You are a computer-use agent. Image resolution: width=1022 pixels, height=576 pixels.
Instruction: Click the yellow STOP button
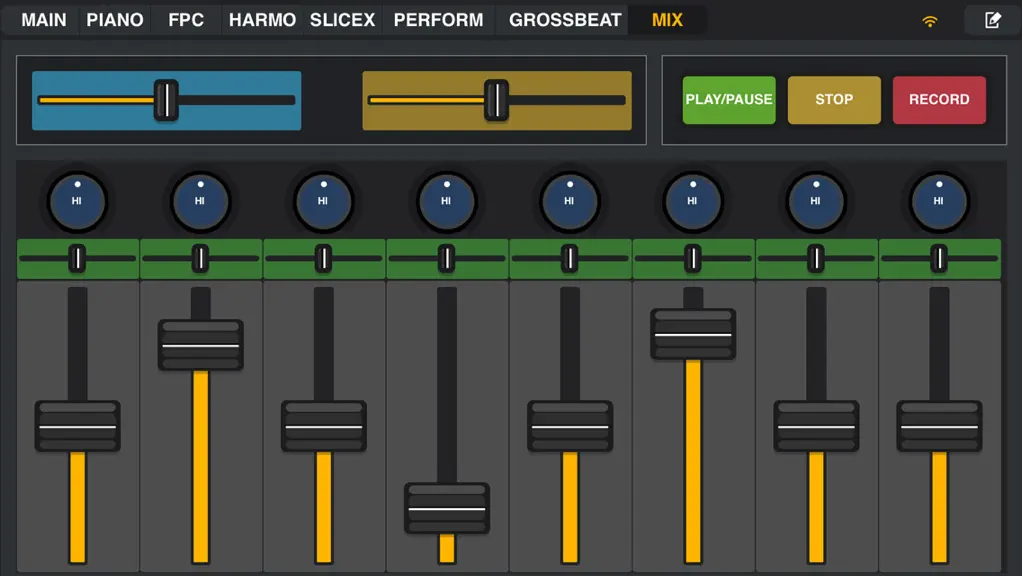pos(834,100)
